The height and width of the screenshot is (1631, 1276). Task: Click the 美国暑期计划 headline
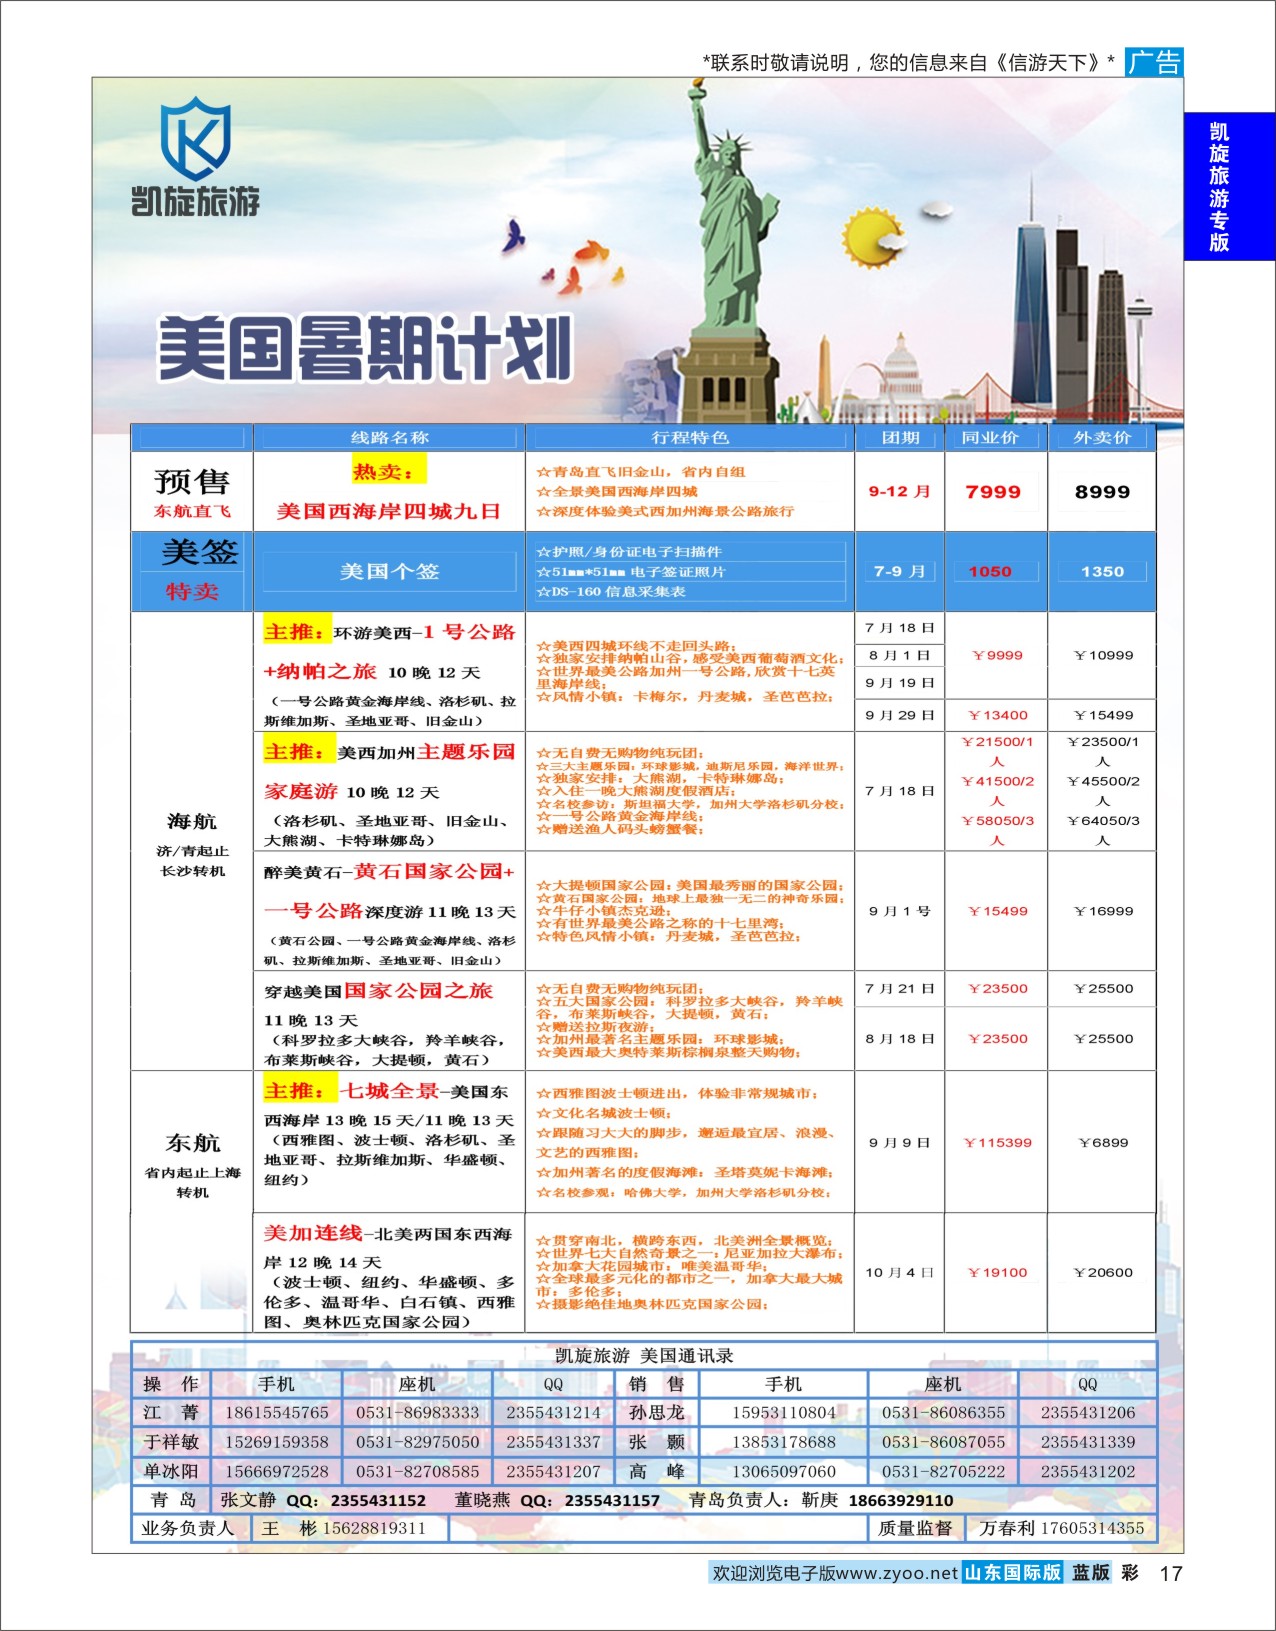[364, 349]
